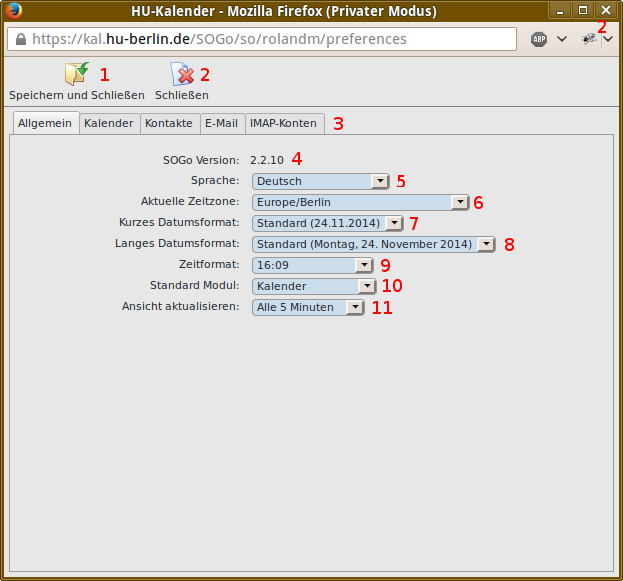This screenshot has width=623, height=581.
Task: Change the Ansicht aktualisieren interval dropdown
Action: [x=308, y=307]
